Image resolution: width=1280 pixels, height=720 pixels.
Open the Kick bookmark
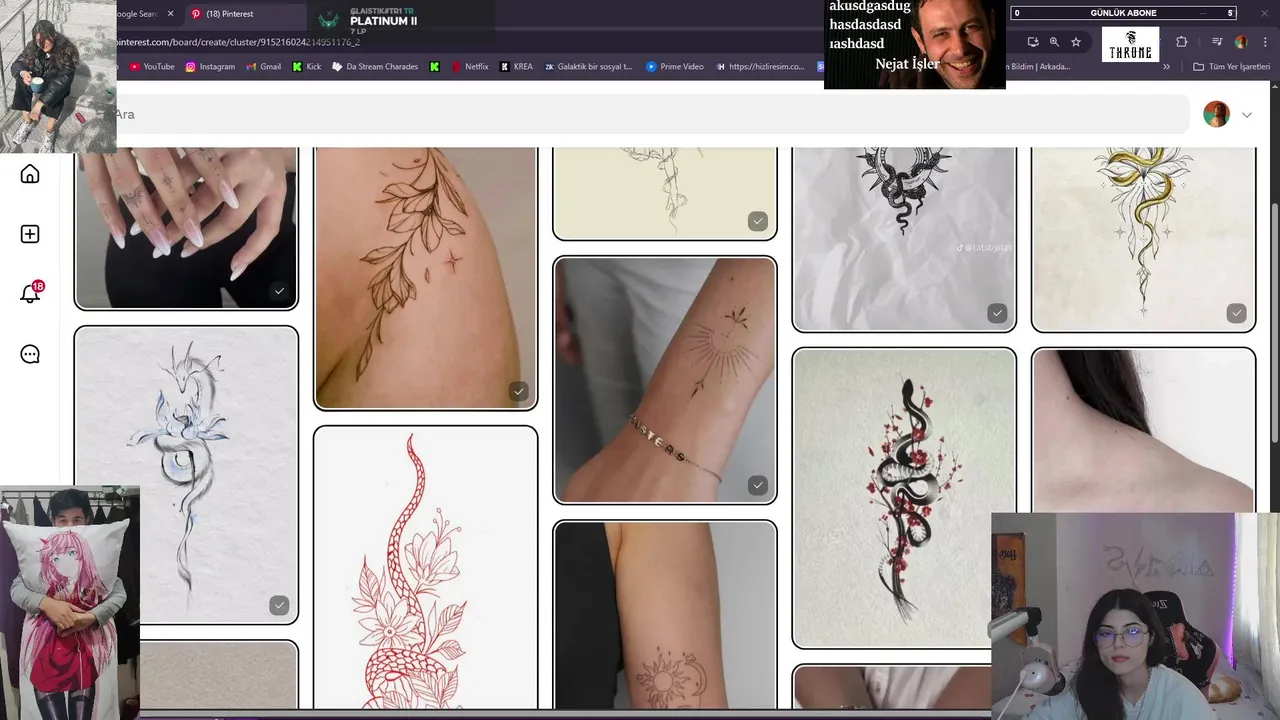308,67
